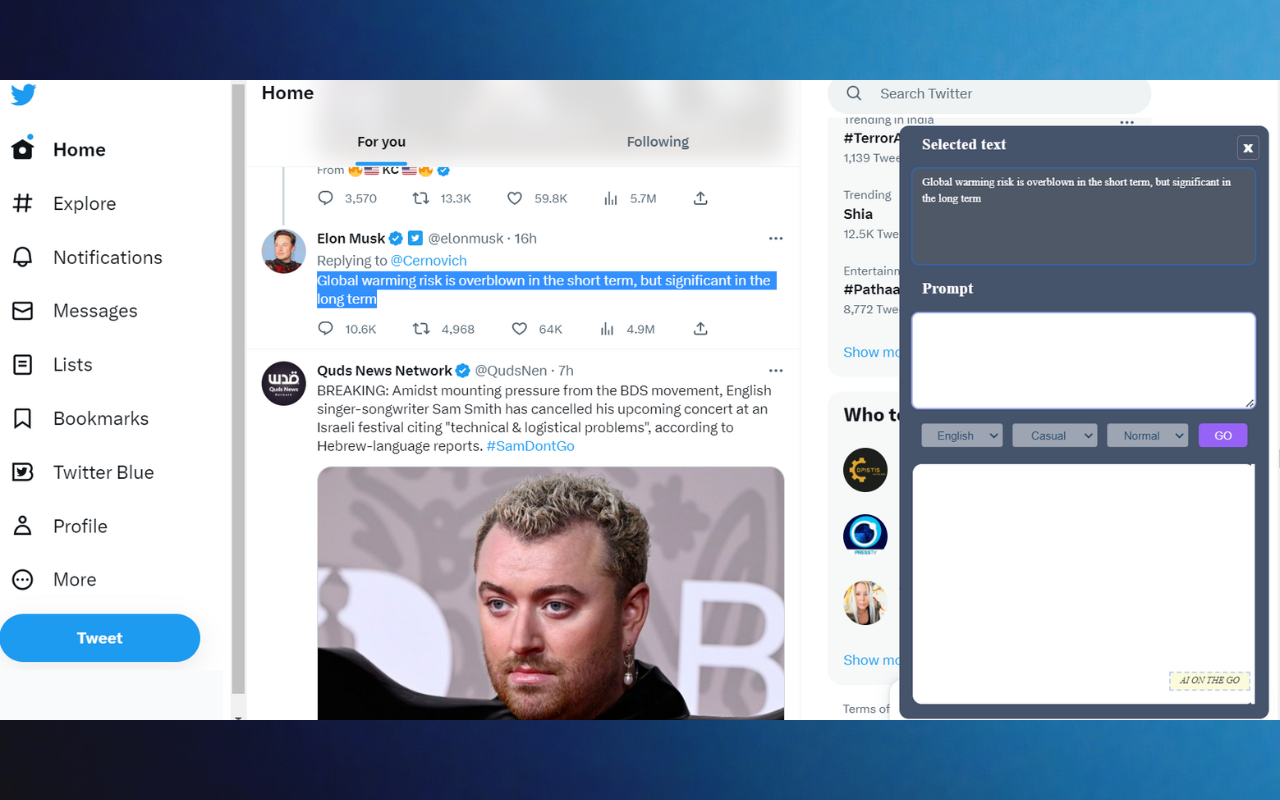The height and width of the screenshot is (800, 1280).
Task: Like Elon Musk's tweet (64K)
Action: (x=519, y=328)
